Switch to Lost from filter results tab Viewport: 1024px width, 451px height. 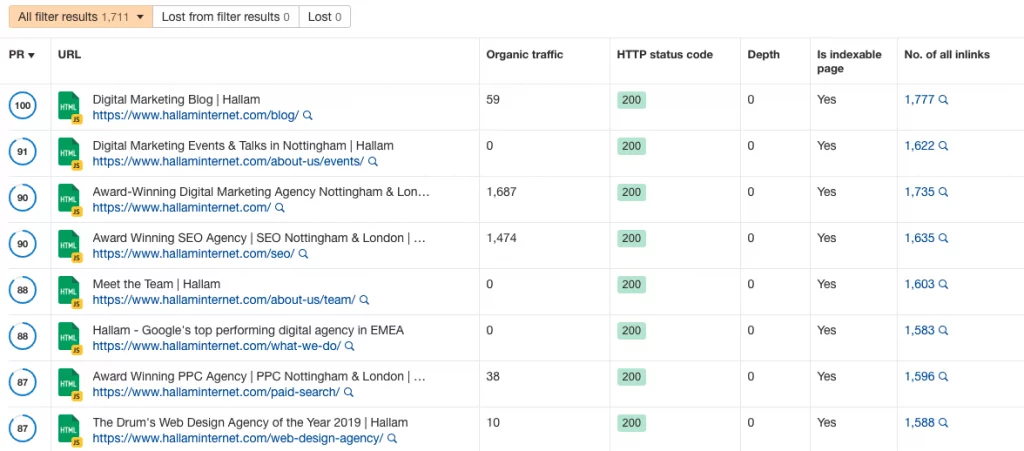[x=226, y=17]
